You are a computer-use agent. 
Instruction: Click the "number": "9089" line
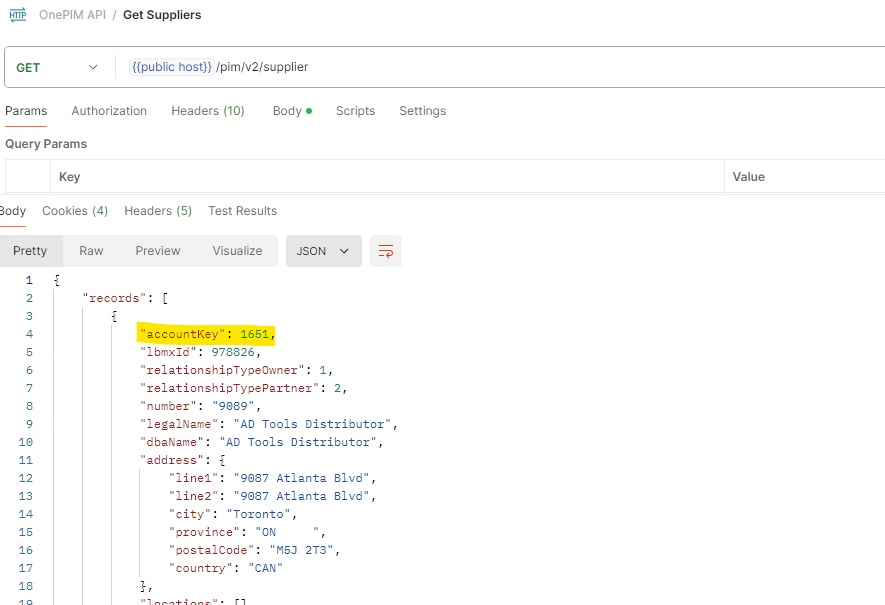200,406
